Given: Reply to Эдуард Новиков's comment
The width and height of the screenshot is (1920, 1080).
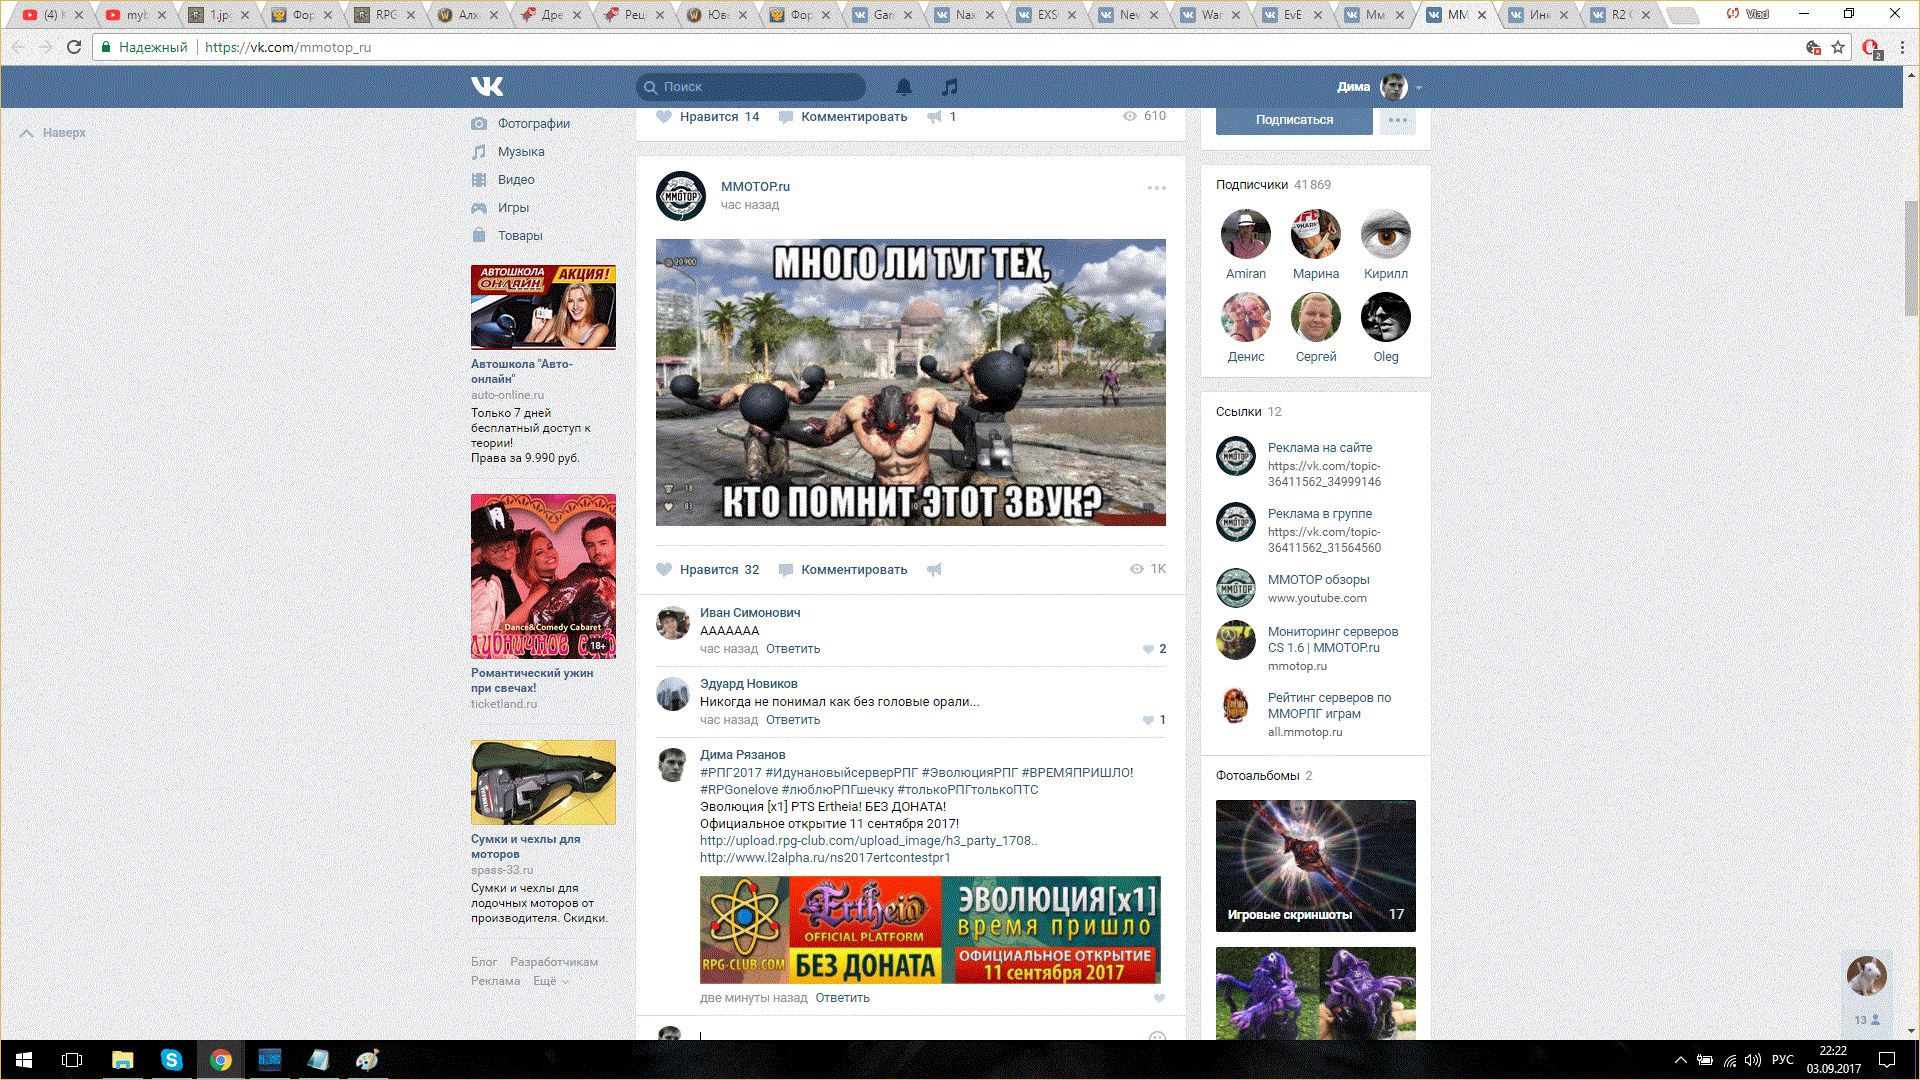Looking at the screenshot, I should 793,720.
